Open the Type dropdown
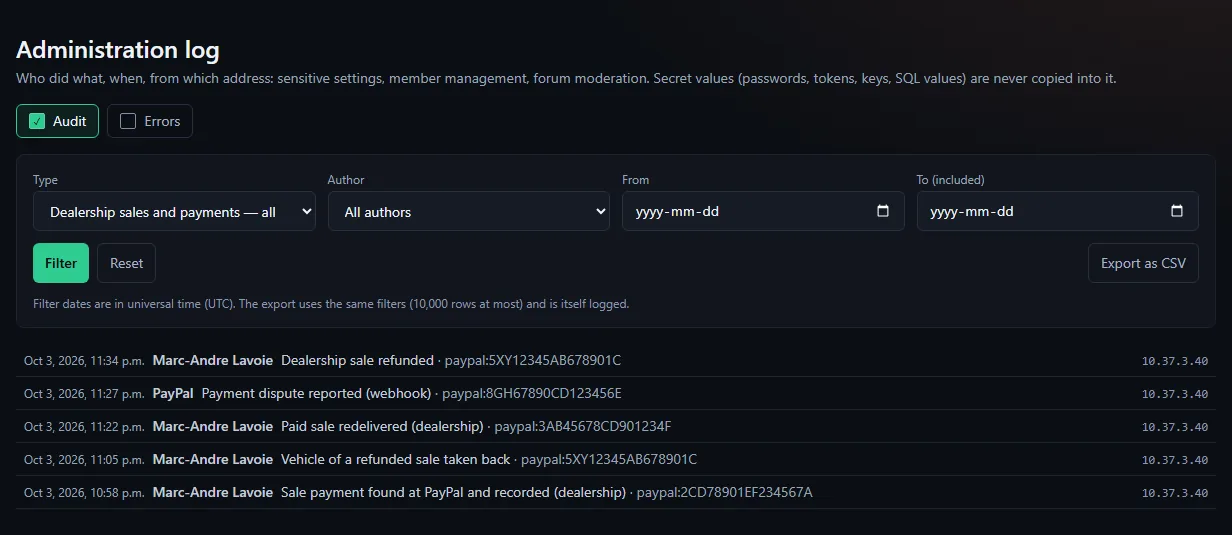The image size is (1232, 535). pyautogui.click(x=174, y=212)
